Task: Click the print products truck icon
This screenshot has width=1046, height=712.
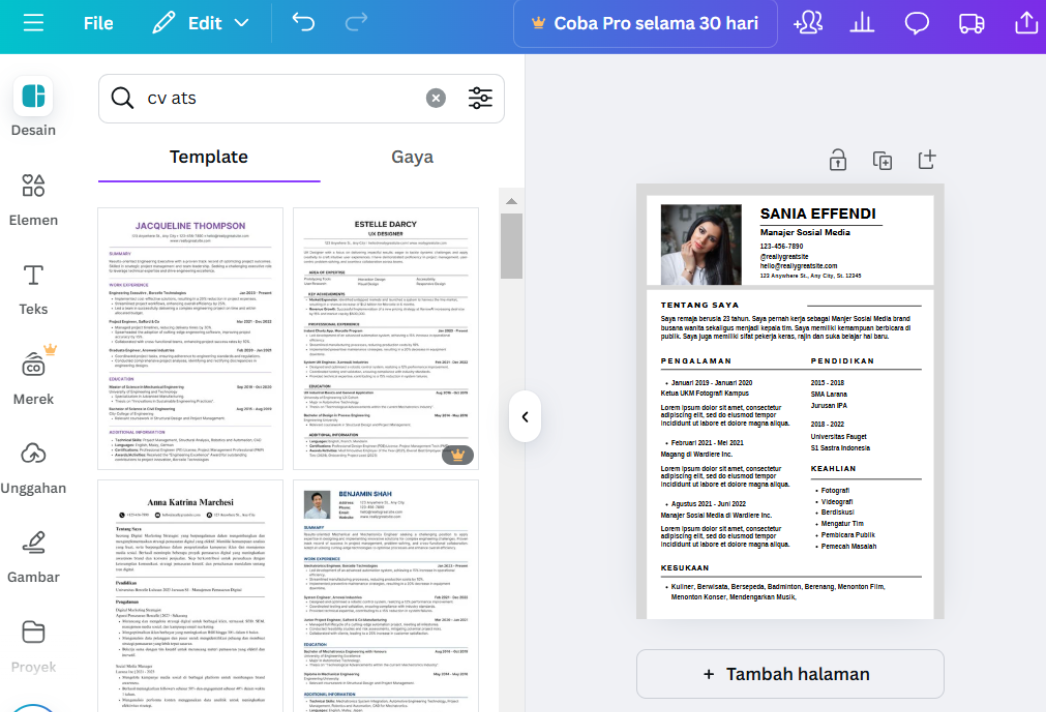Action: (969, 21)
